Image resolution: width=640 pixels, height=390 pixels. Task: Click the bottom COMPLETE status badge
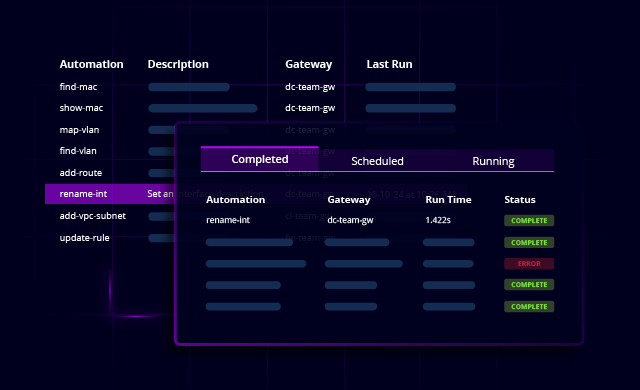[529, 306]
